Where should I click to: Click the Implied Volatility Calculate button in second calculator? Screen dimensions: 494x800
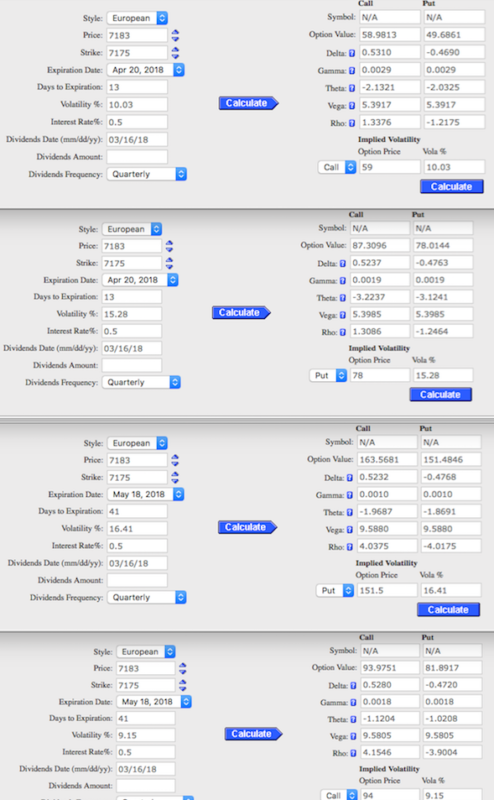(x=440, y=394)
